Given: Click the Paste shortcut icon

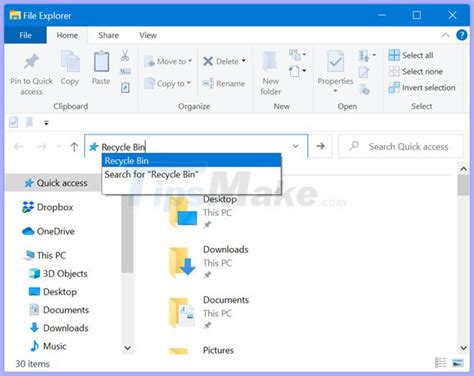Looking at the screenshot, I should (x=125, y=88).
